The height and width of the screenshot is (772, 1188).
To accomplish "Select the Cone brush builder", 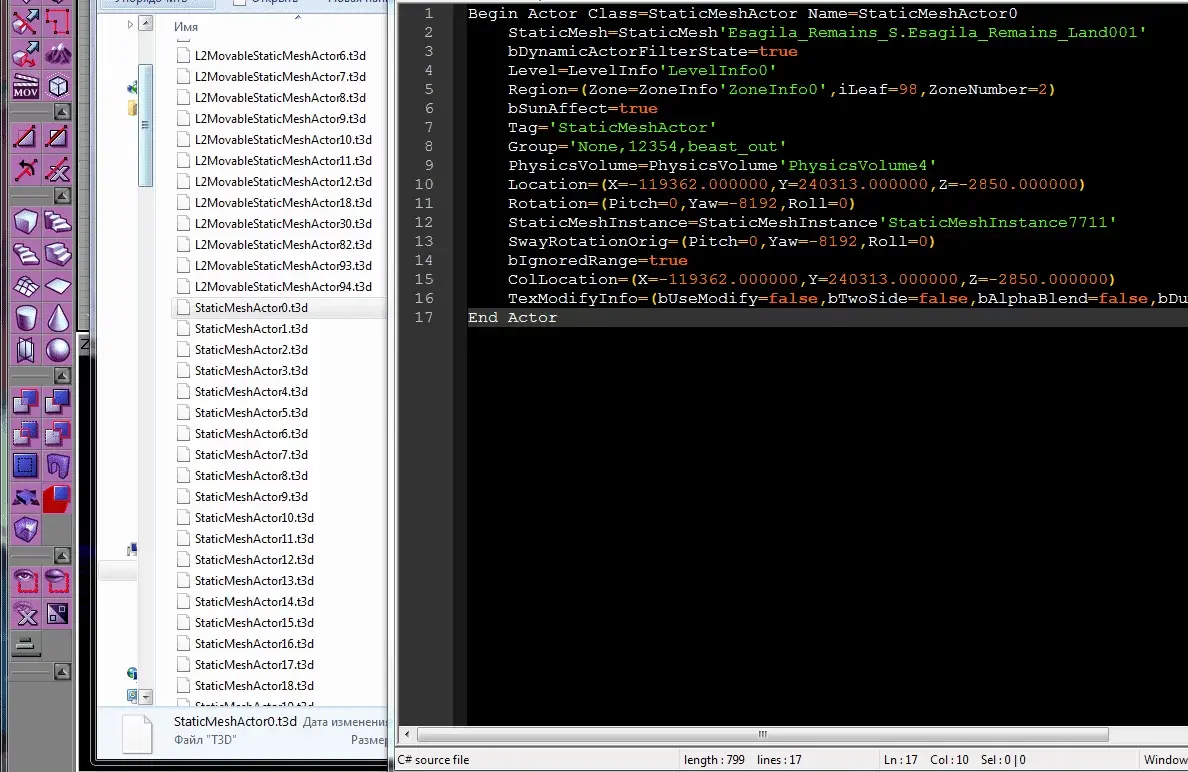I will coord(58,317).
